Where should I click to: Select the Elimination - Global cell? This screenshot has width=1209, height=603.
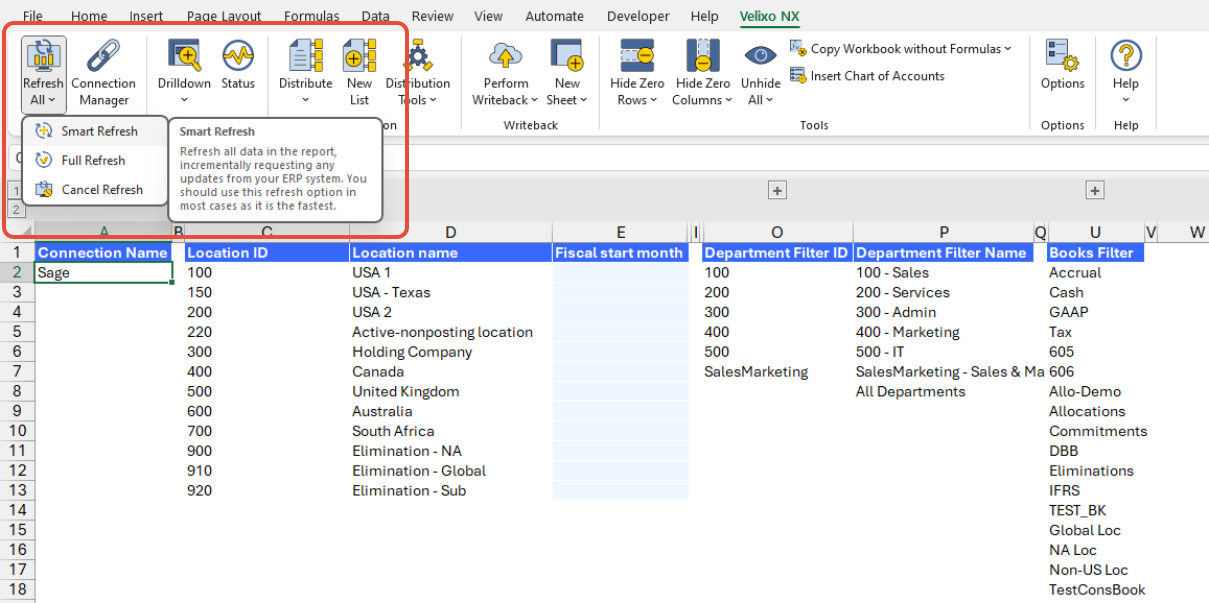tap(450, 470)
